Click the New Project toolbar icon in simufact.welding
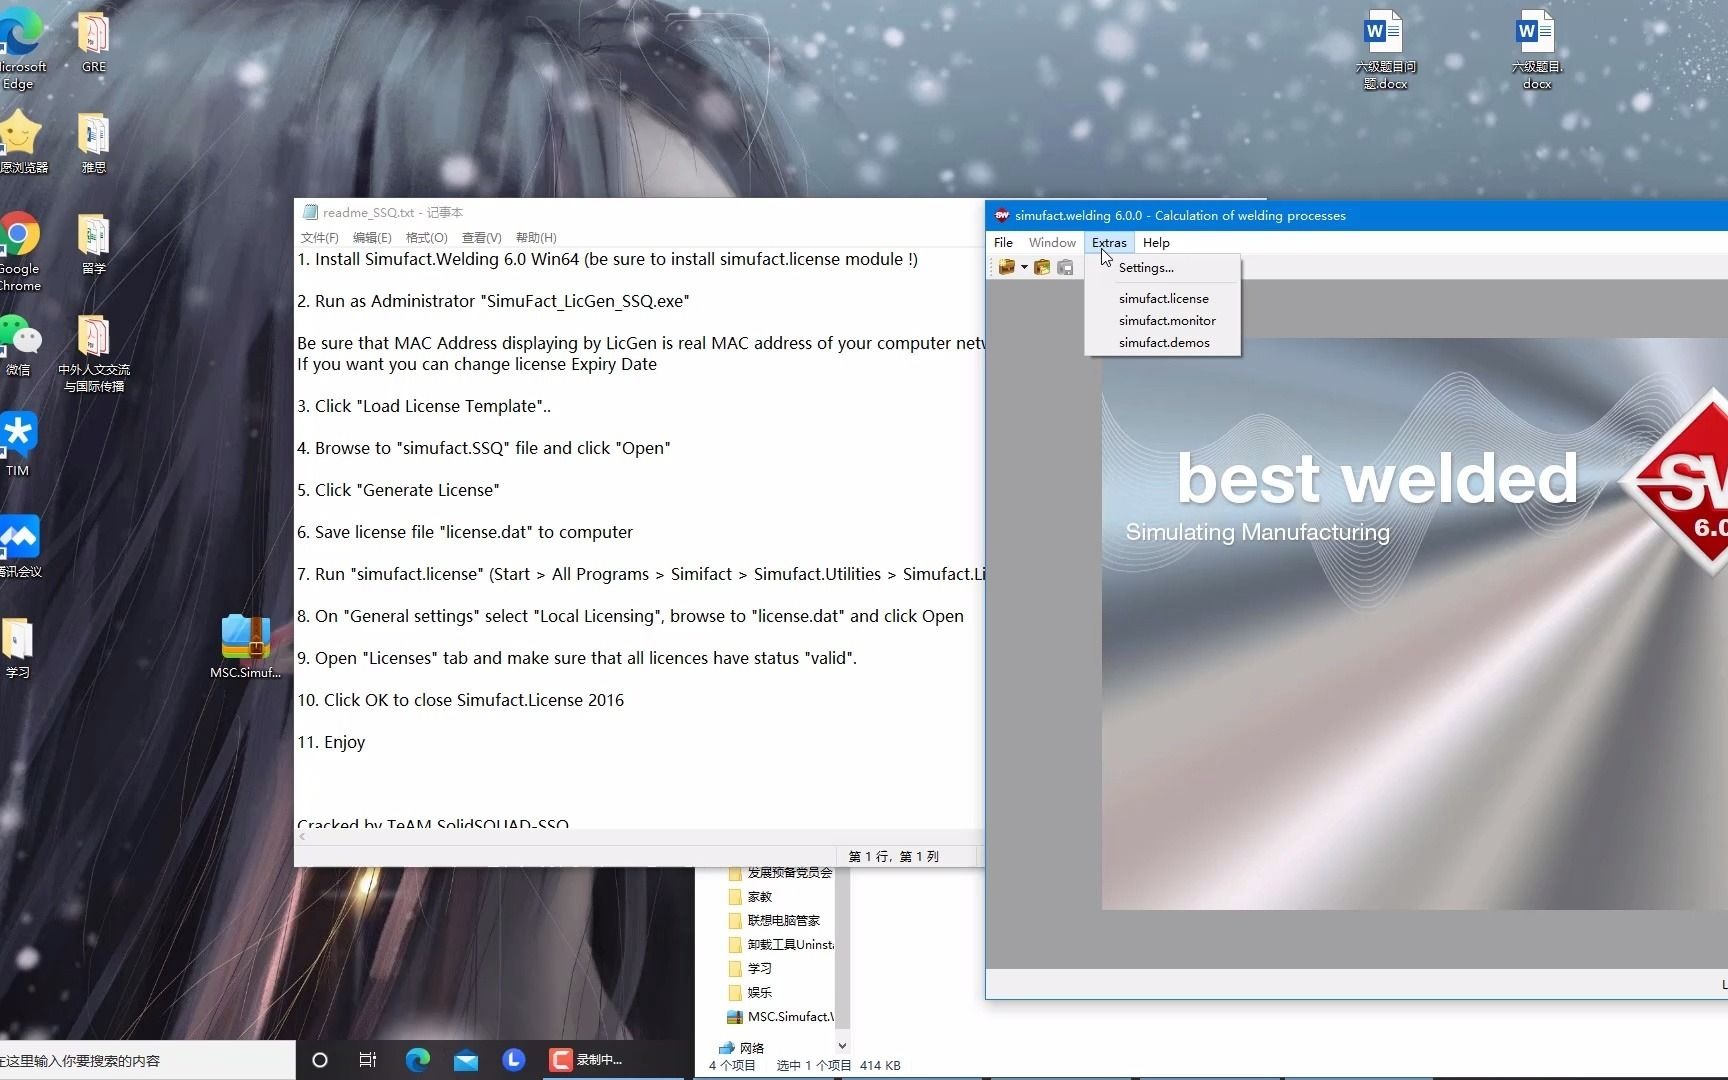 (1007, 267)
